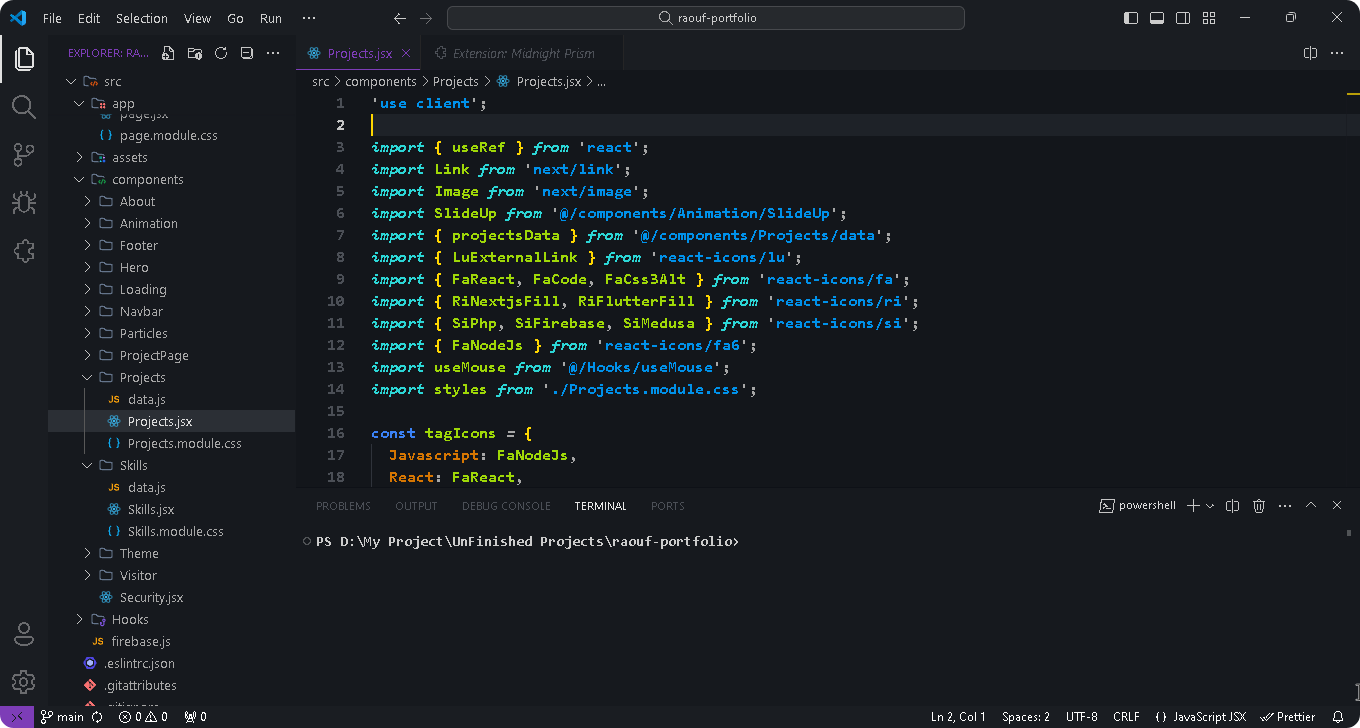Refresh the Explorer file tree
This screenshot has height=728, width=1360.
[x=221, y=53]
